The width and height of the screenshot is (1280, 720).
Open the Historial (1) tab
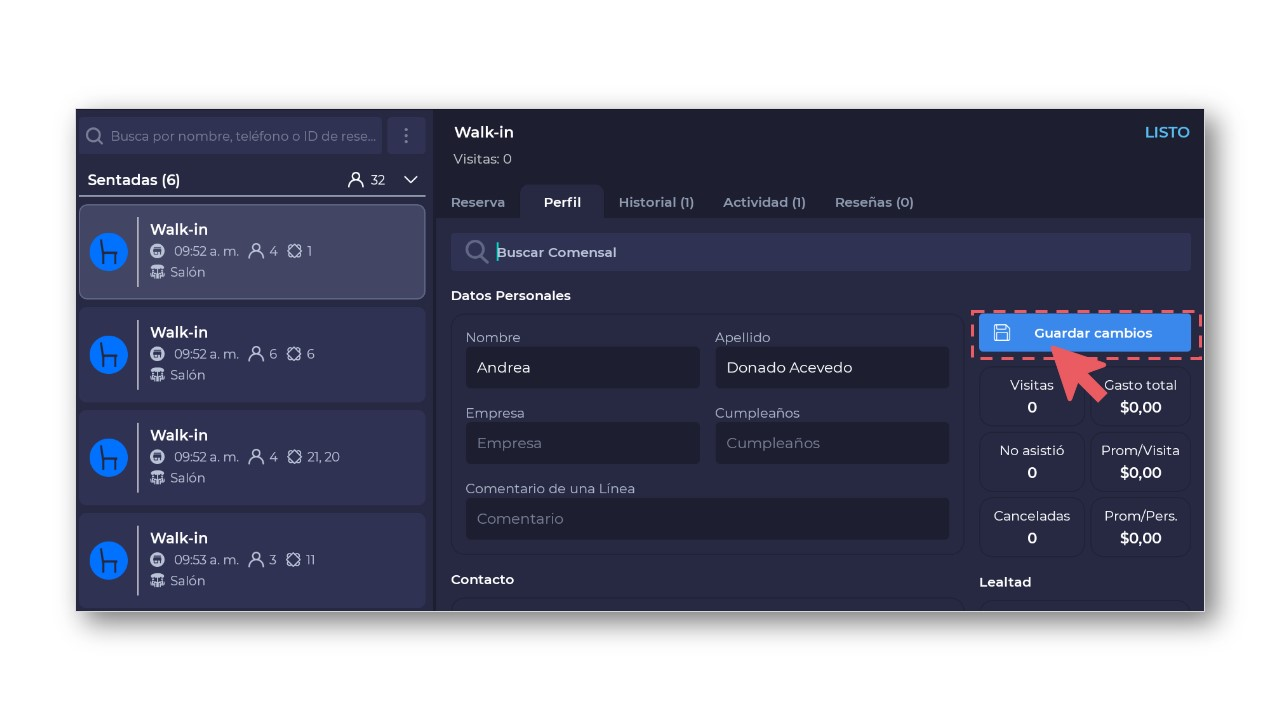coord(656,202)
